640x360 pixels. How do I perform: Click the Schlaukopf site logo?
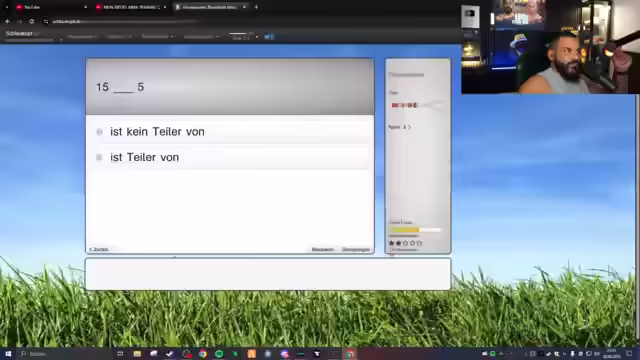click(x=19, y=34)
